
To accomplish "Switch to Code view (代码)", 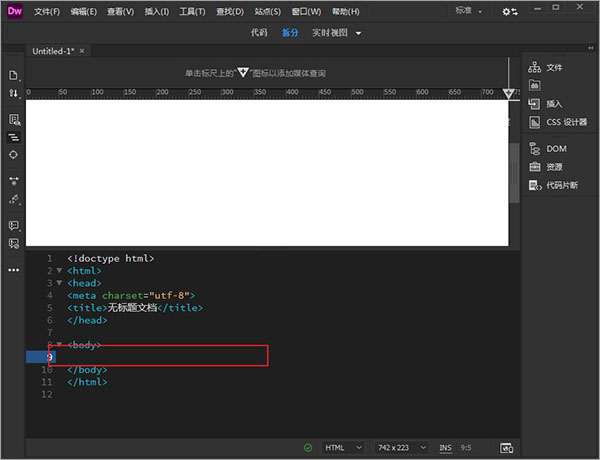I will point(258,32).
